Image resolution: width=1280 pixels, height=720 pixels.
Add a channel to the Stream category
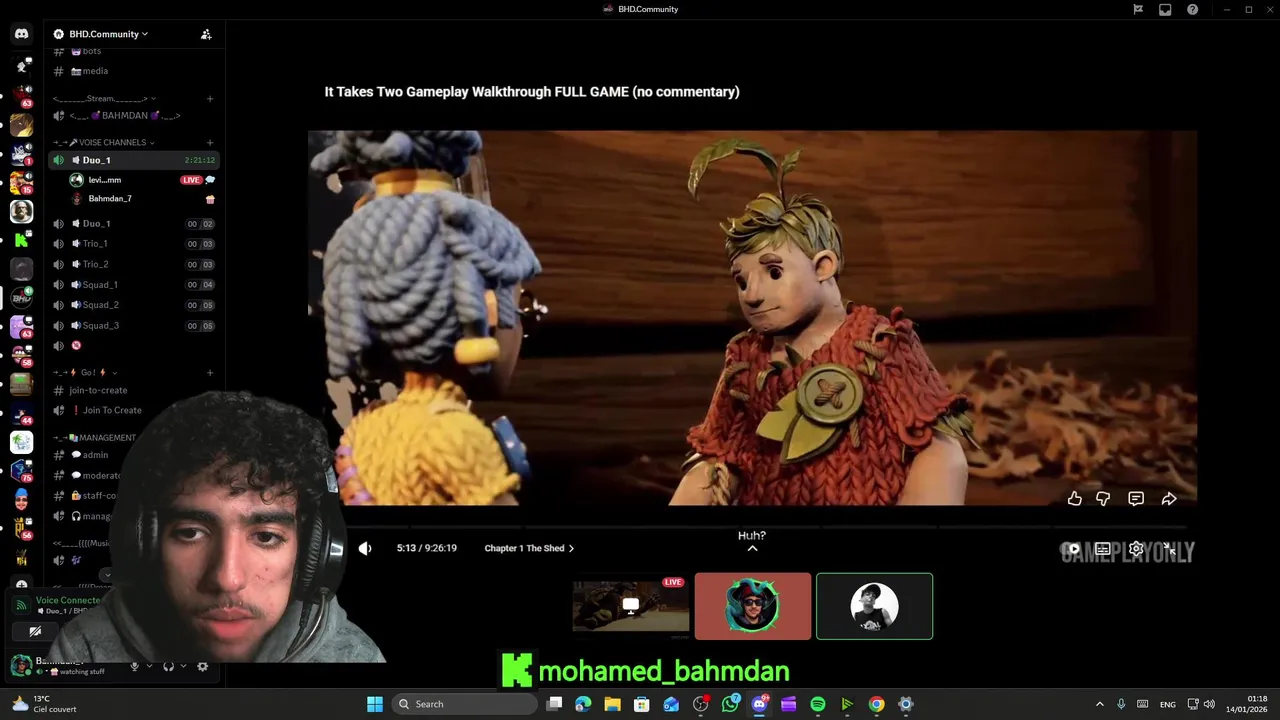[x=210, y=99]
